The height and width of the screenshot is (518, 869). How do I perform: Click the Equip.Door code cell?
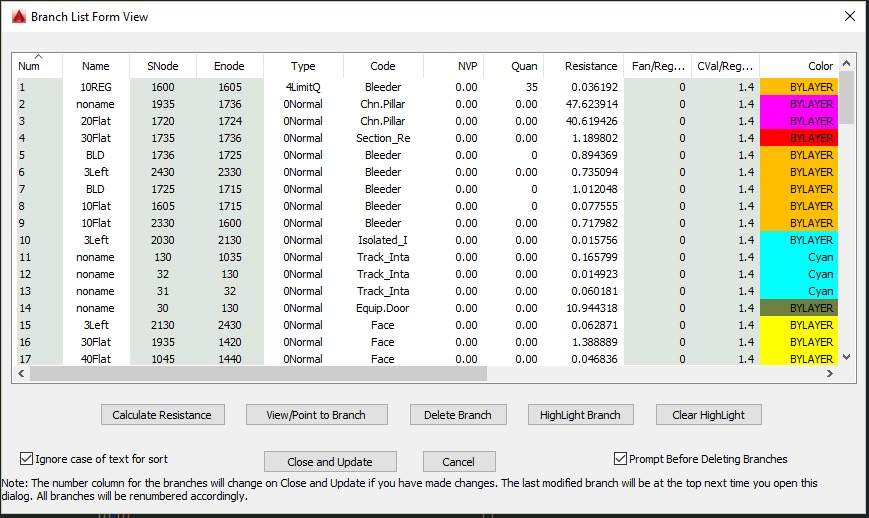tap(383, 308)
